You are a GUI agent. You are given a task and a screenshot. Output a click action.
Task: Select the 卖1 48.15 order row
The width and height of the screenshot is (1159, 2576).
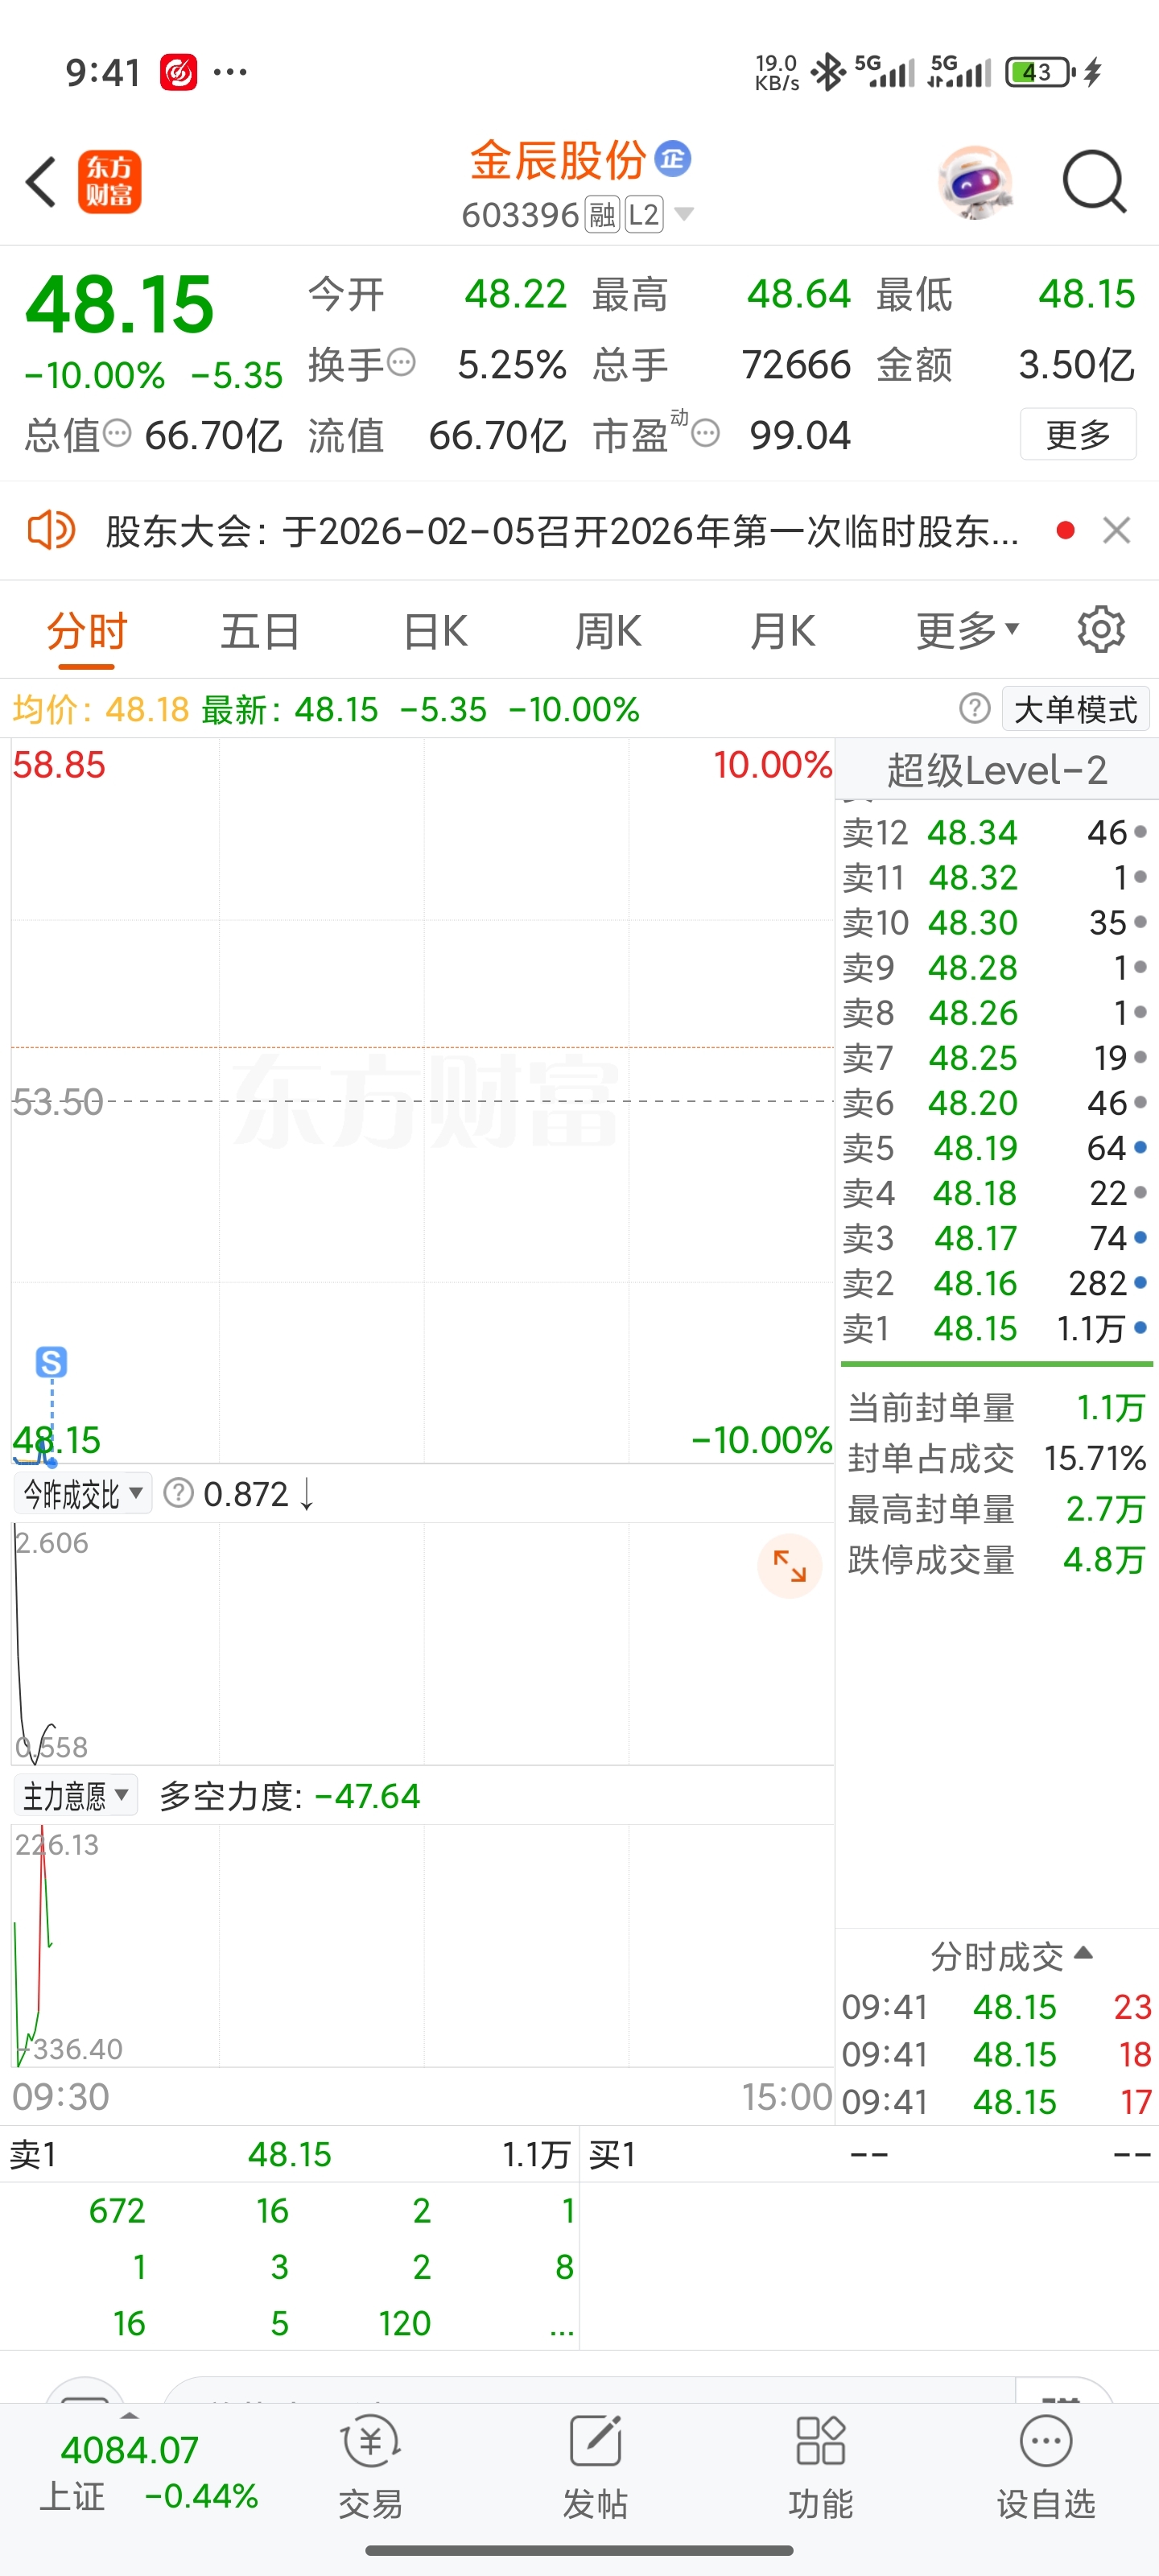click(x=996, y=1328)
